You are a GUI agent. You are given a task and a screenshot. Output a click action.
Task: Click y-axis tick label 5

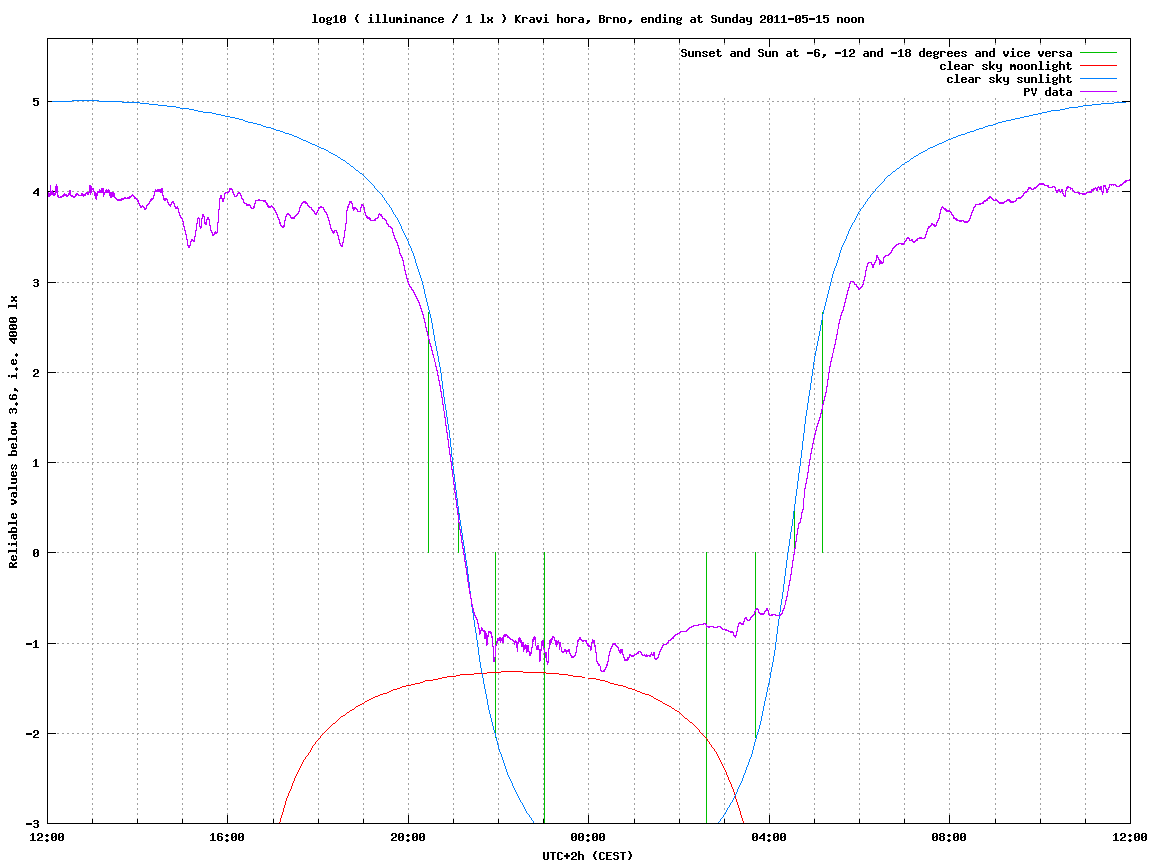coord(35,102)
